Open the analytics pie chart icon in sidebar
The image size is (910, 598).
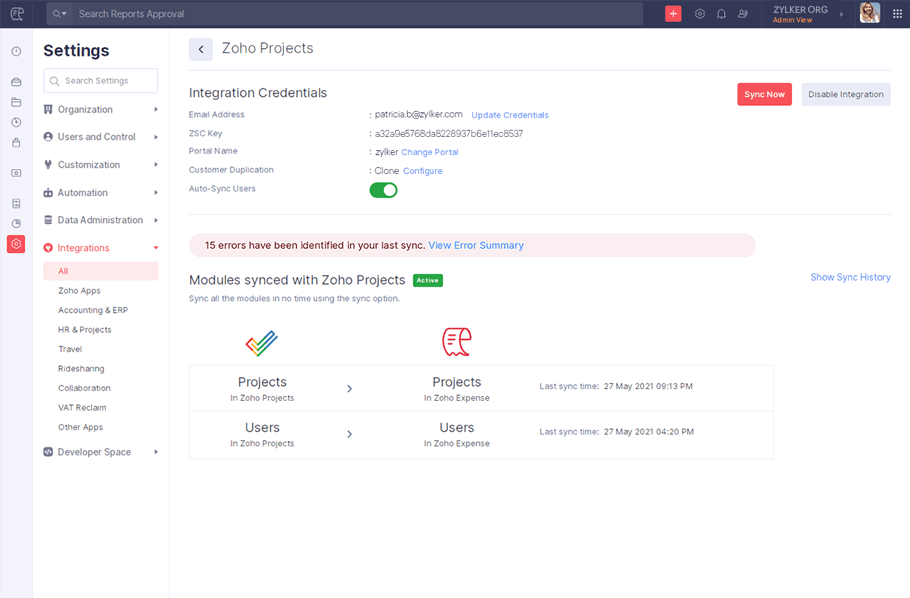pyautogui.click(x=15, y=222)
